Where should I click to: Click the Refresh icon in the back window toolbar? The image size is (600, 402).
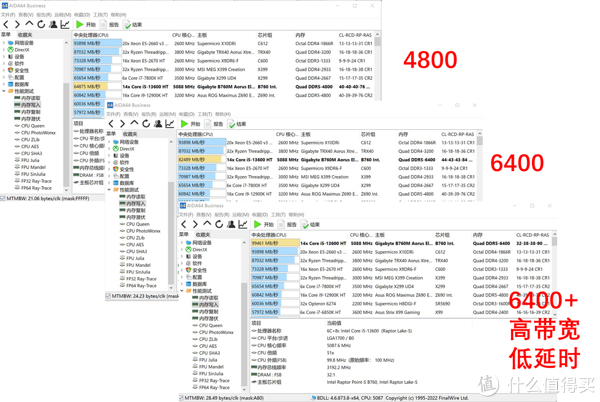point(41,24)
